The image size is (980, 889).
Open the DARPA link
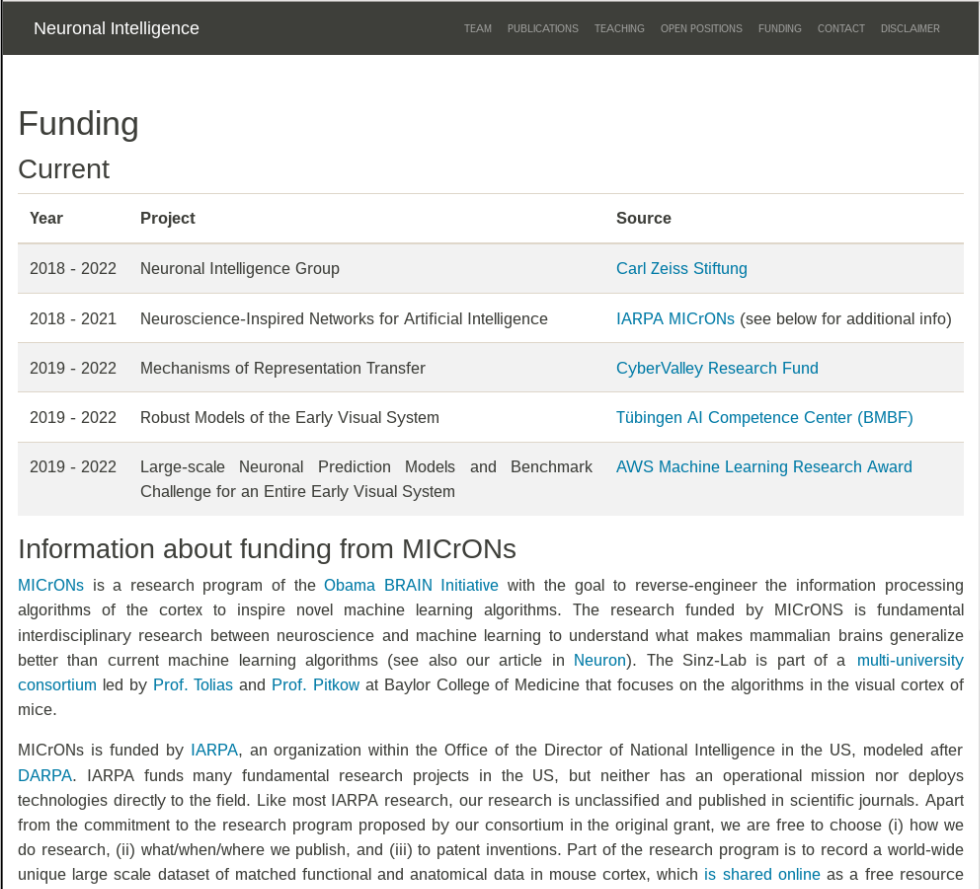(45, 776)
